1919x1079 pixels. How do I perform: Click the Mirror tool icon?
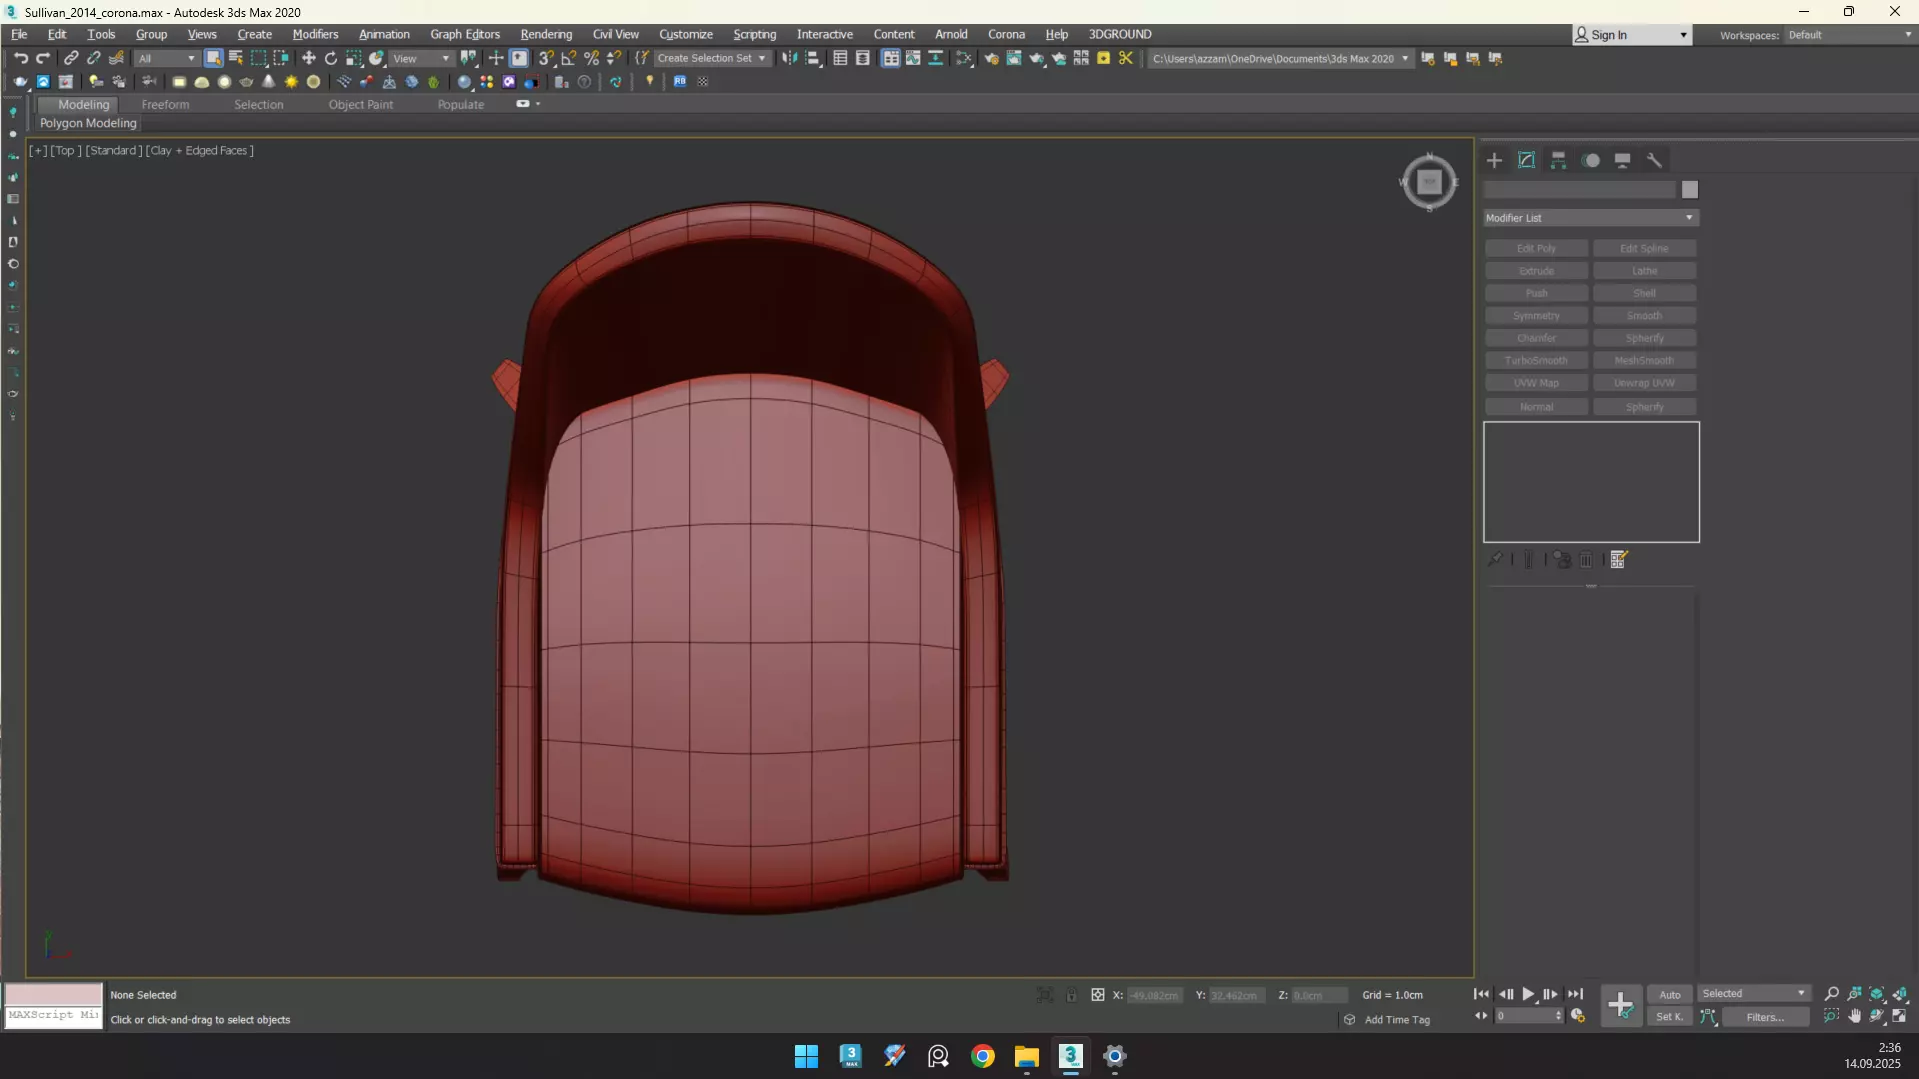click(x=790, y=58)
